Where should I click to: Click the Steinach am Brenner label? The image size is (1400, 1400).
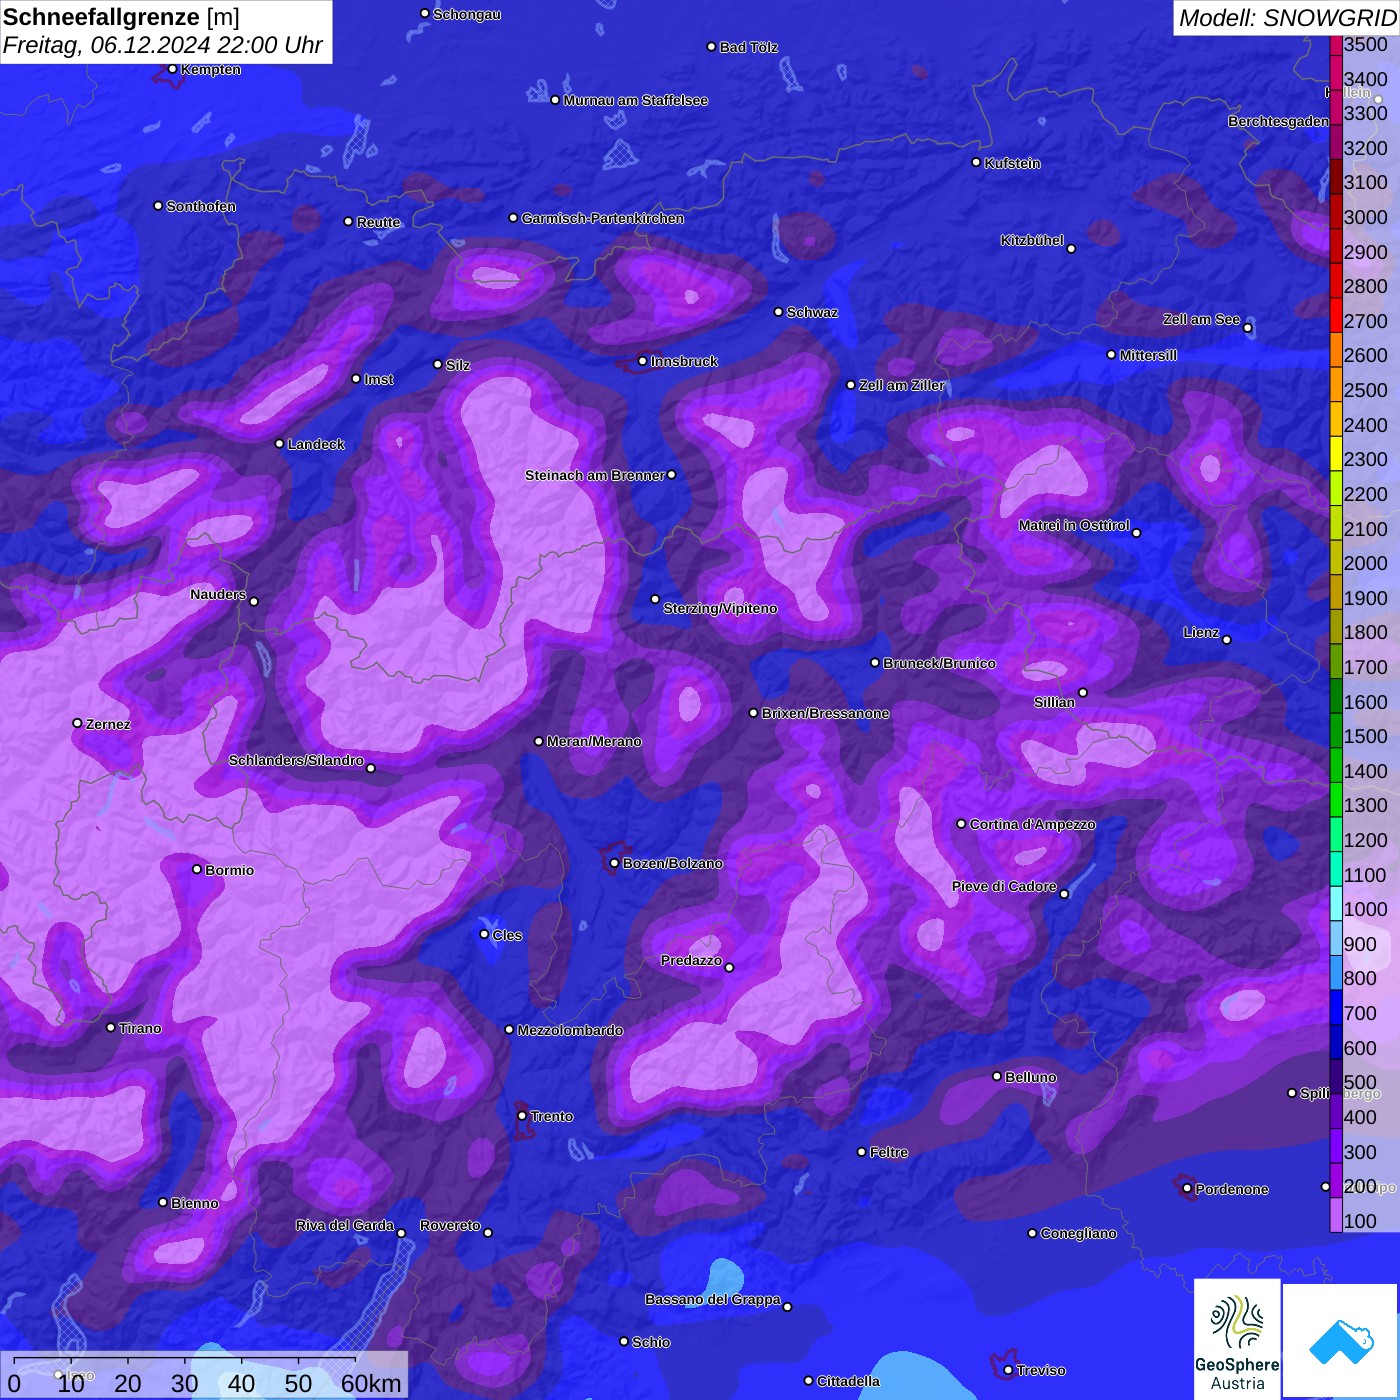point(595,475)
